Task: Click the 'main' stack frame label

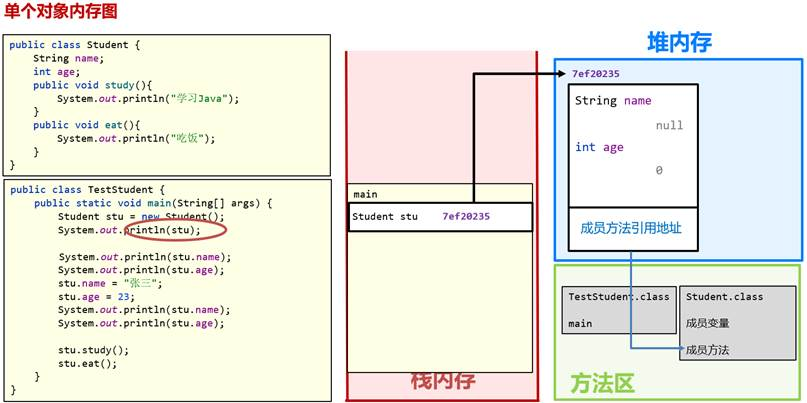Action: click(x=365, y=194)
